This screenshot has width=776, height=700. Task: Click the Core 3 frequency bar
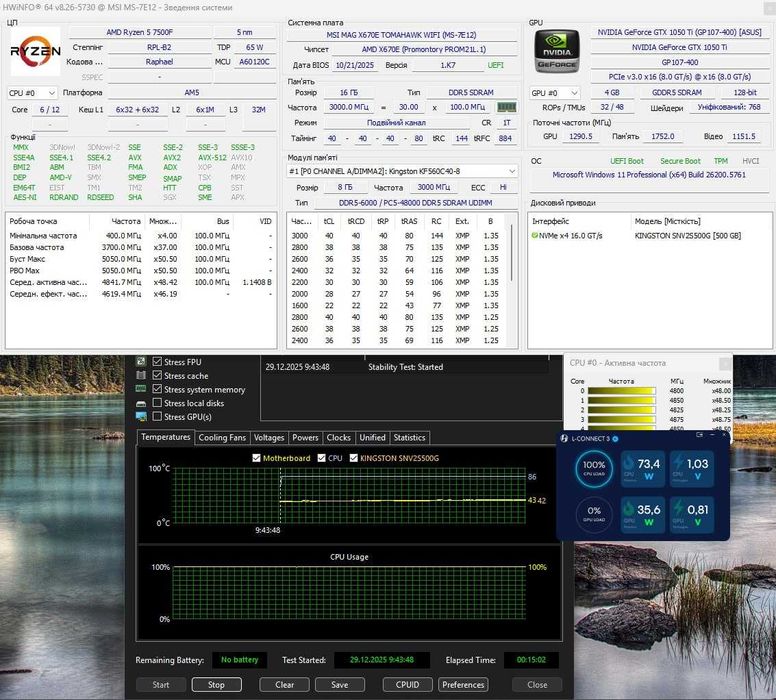pos(622,419)
